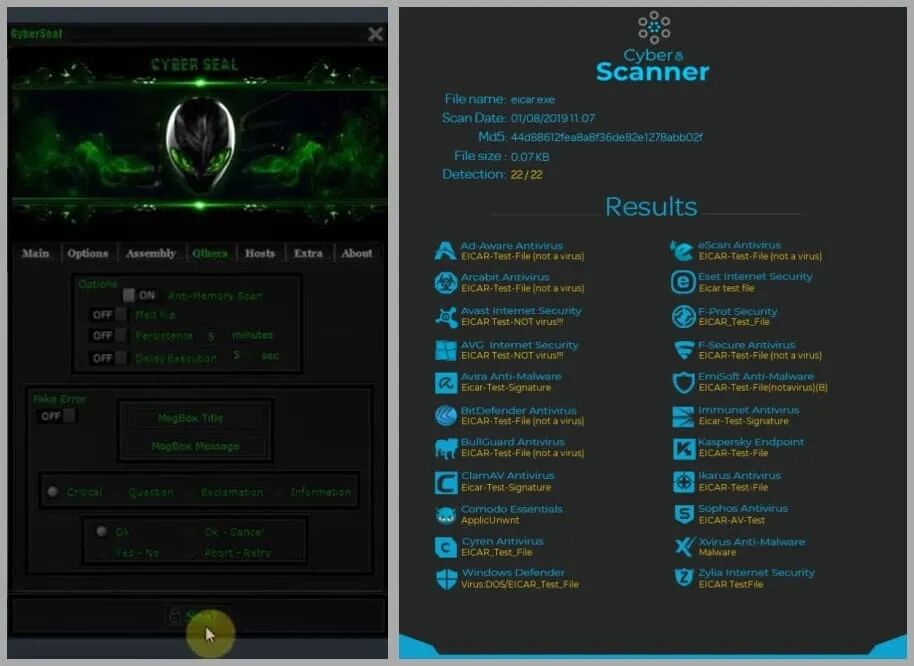Click the Windows Defender shield icon

(x=447, y=579)
